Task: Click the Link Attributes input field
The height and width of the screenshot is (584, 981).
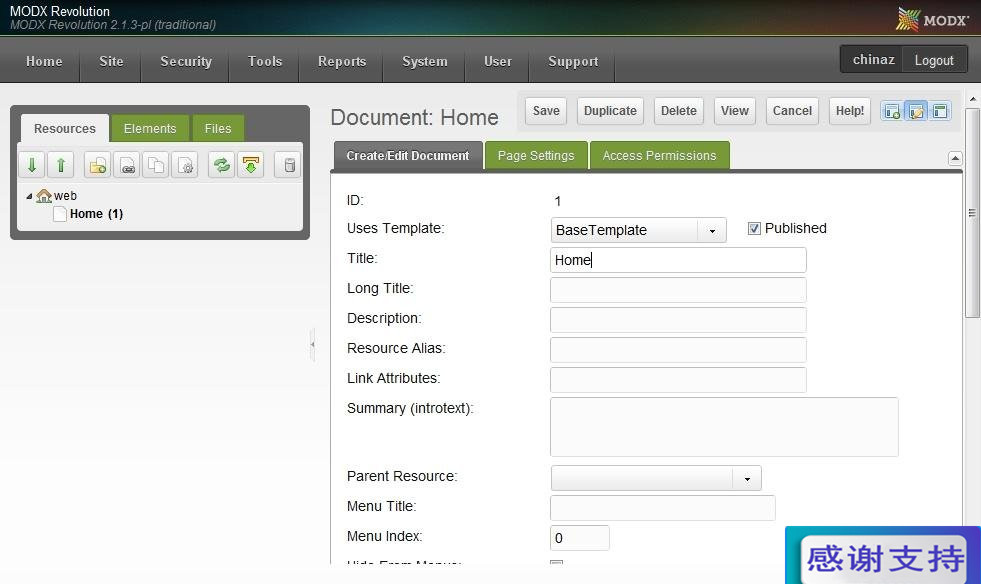Action: point(678,380)
